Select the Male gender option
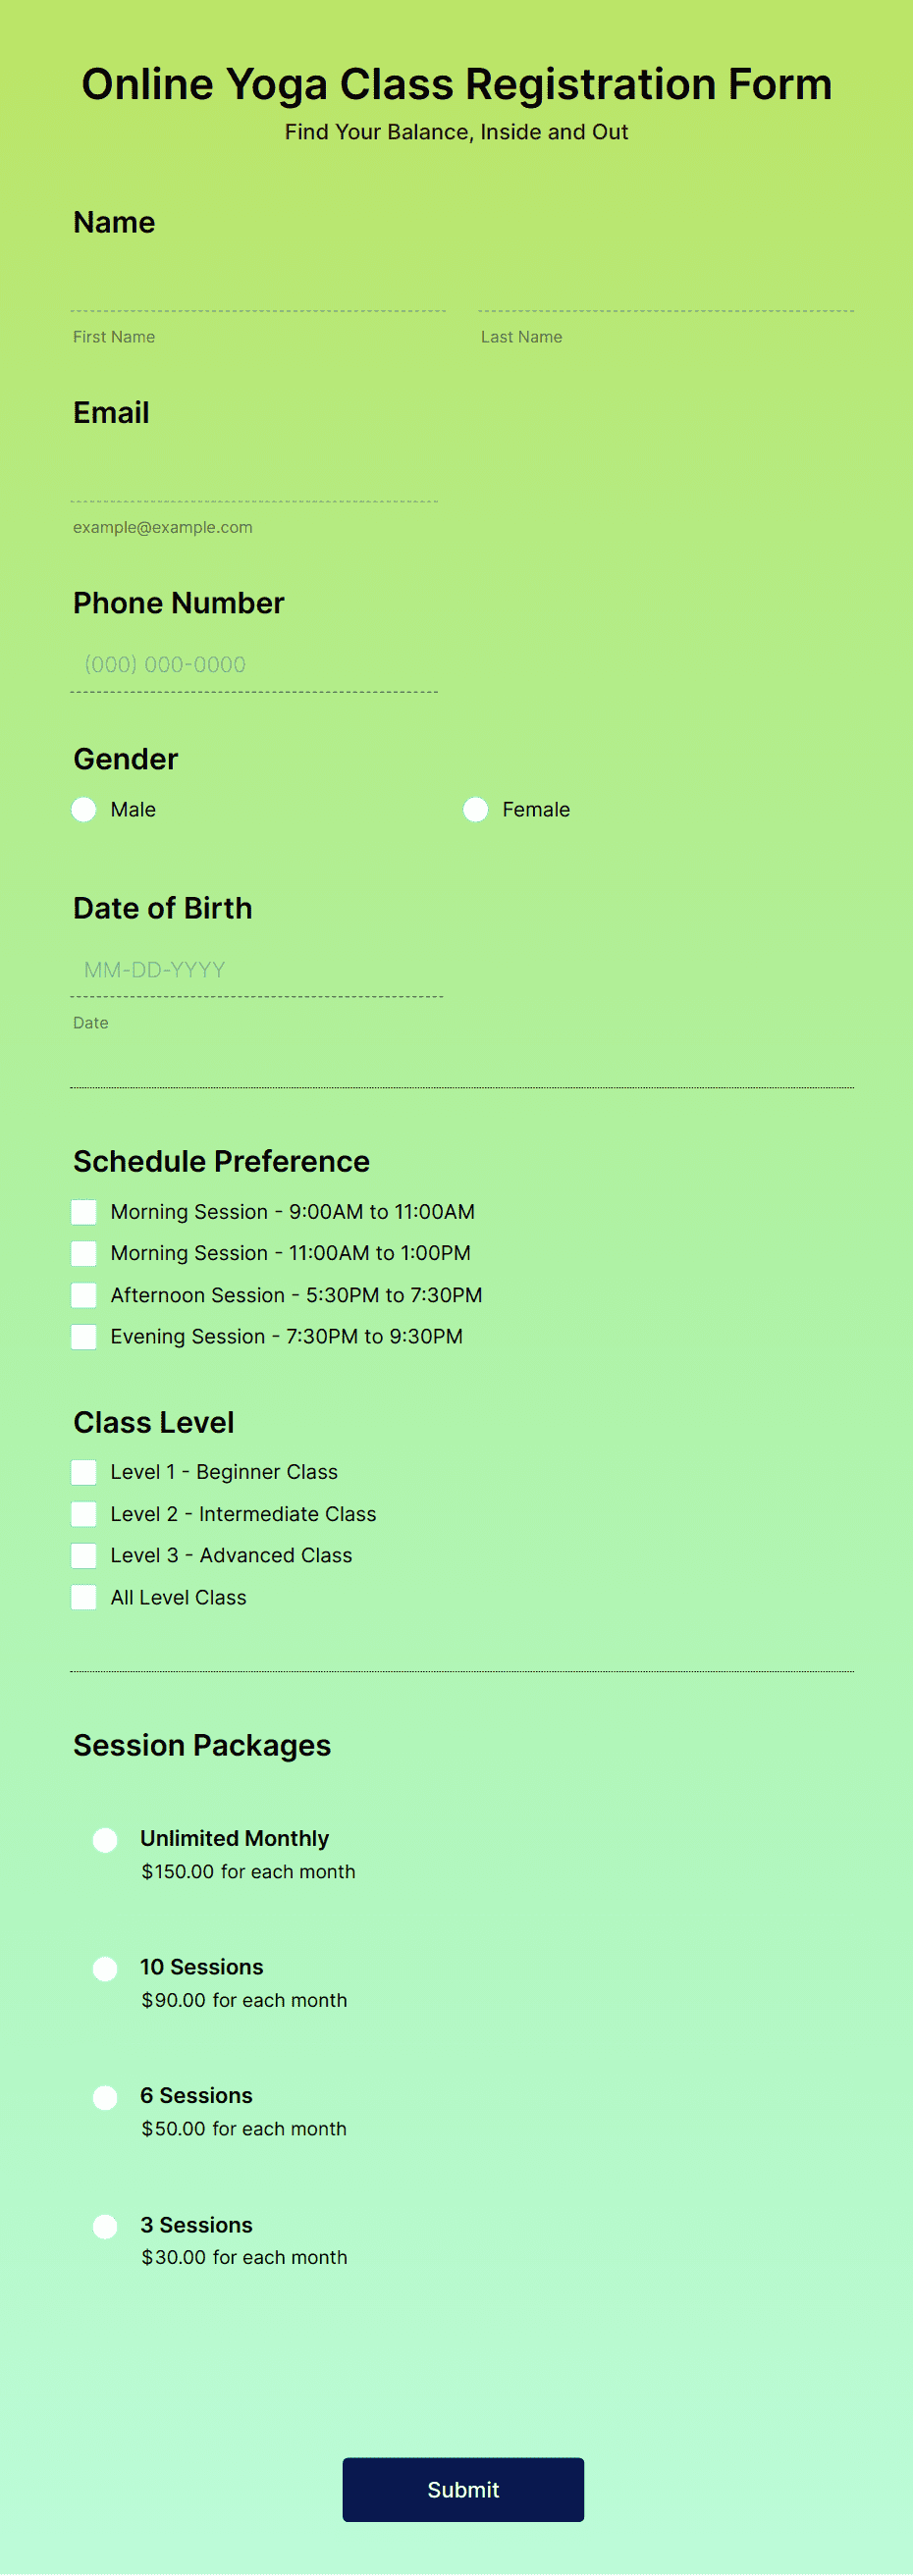The height and width of the screenshot is (2576, 913). point(84,810)
